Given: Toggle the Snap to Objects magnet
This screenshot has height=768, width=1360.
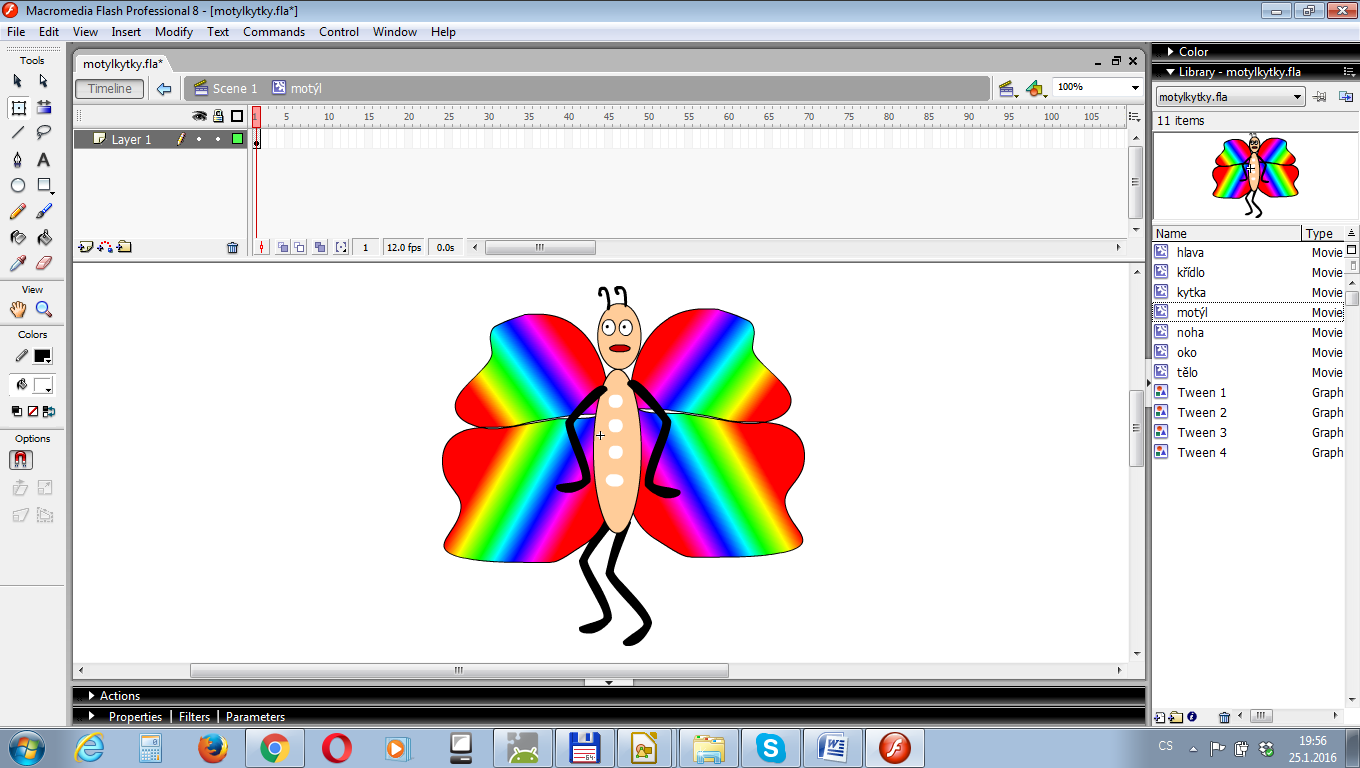Looking at the screenshot, I should click(x=21, y=460).
